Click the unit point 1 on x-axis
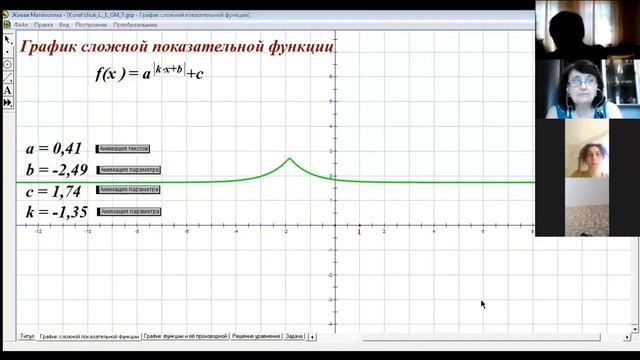 pyautogui.click(x=360, y=226)
